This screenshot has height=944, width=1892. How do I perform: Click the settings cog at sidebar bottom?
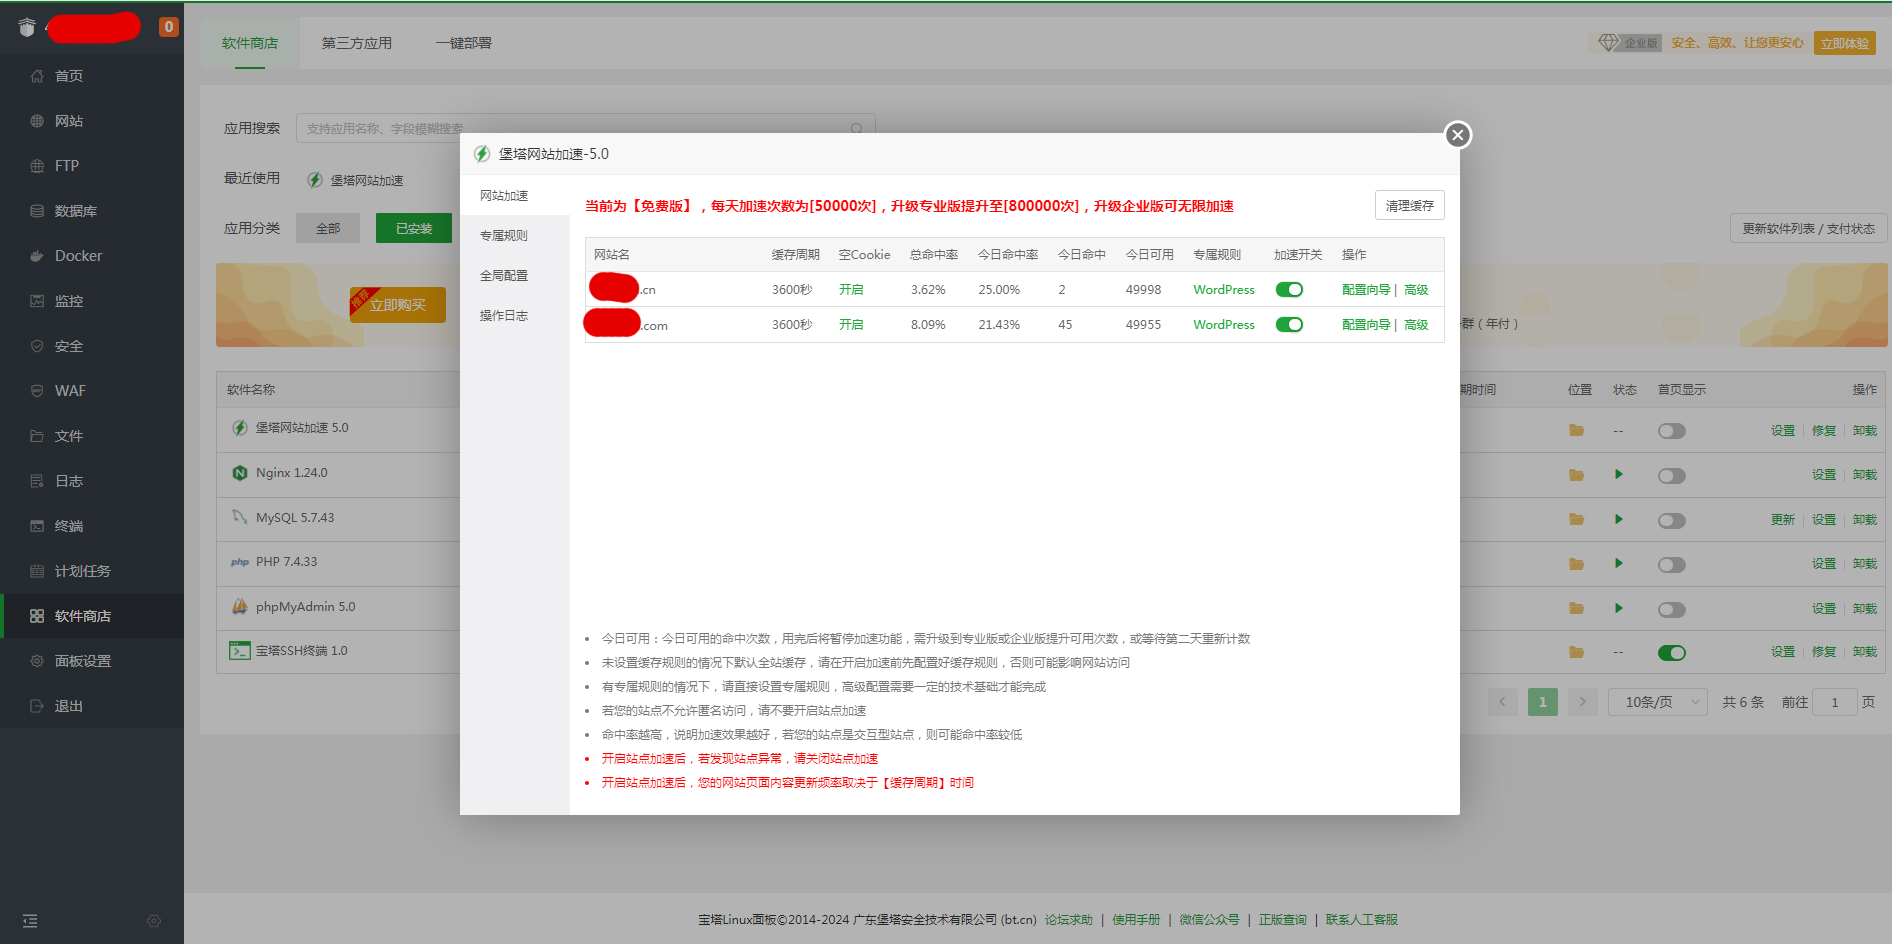coord(154,921)
